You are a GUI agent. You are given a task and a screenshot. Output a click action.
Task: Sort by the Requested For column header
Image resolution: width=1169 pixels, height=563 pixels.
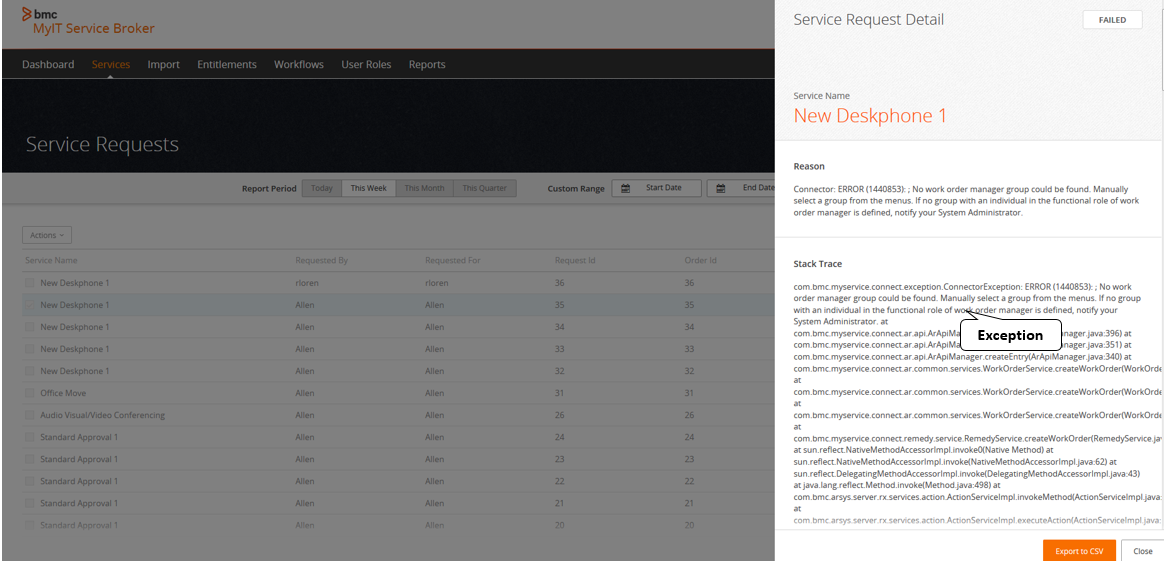pos(453,260)
